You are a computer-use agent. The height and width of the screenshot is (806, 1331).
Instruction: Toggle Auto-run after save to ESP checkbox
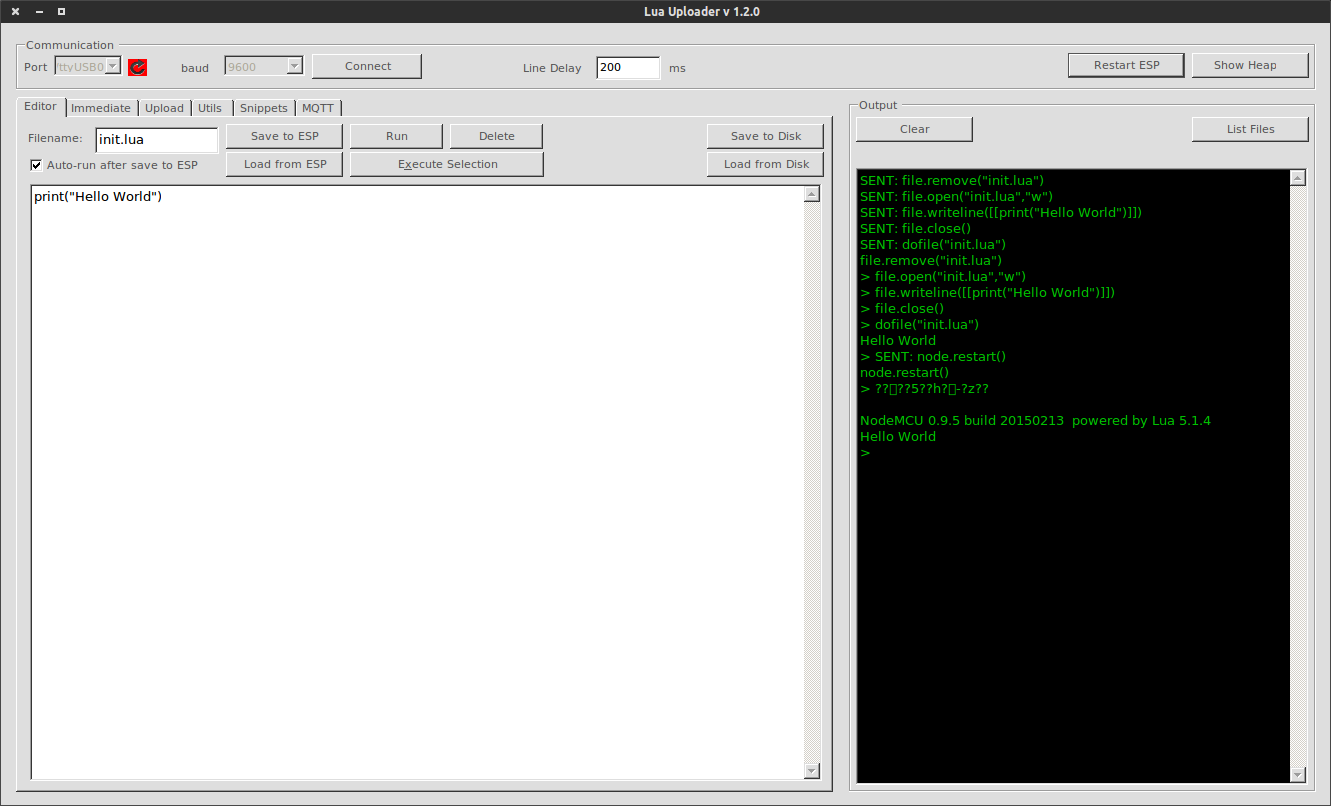[x=36, y=165]
